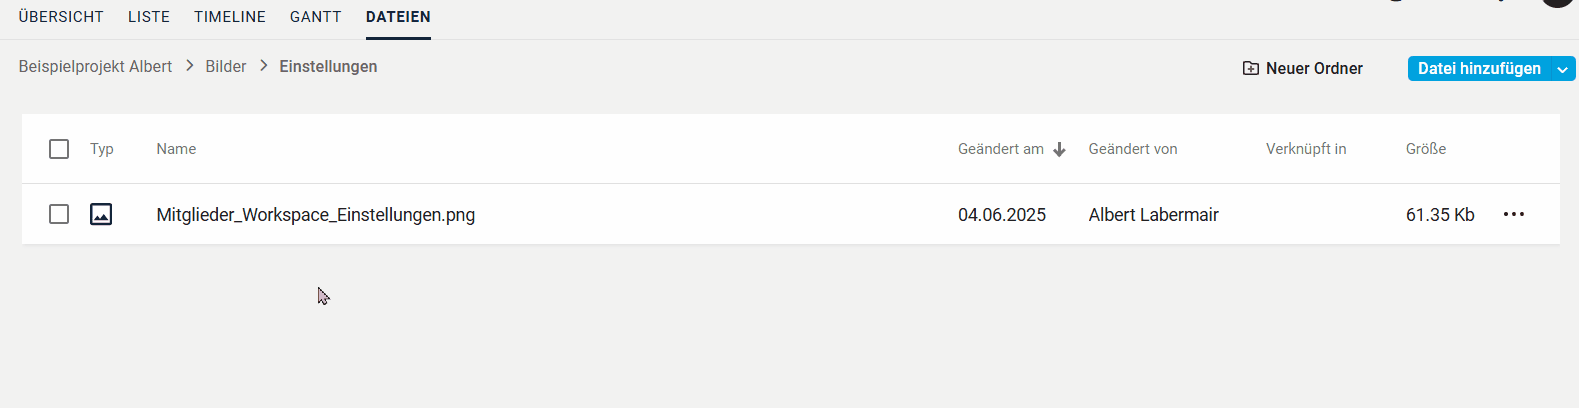Navigate to Beispielprojekt Albert breadcrumb

coord(95,66)
